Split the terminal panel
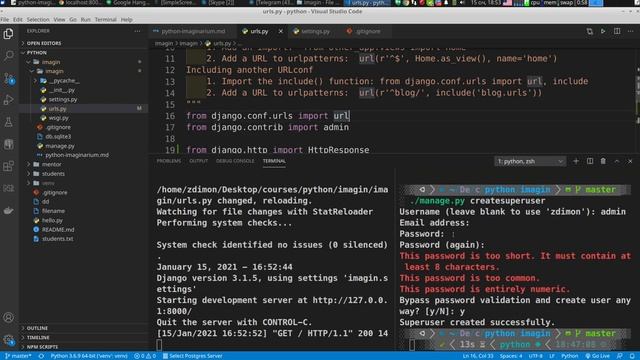Viewport: 640px width, 360px height. click(590, 161)
